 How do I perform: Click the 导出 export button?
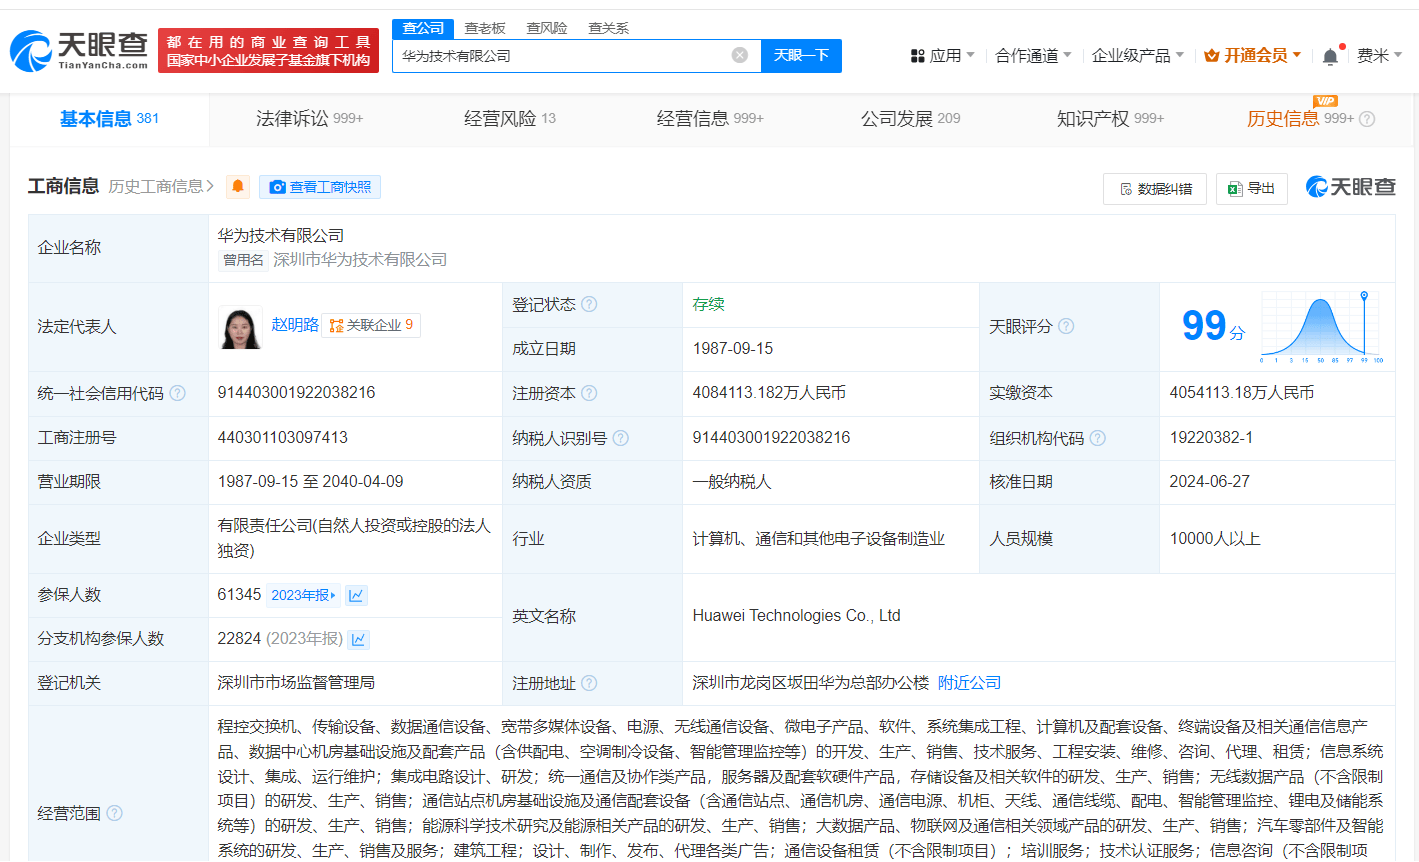(1251, 189)
